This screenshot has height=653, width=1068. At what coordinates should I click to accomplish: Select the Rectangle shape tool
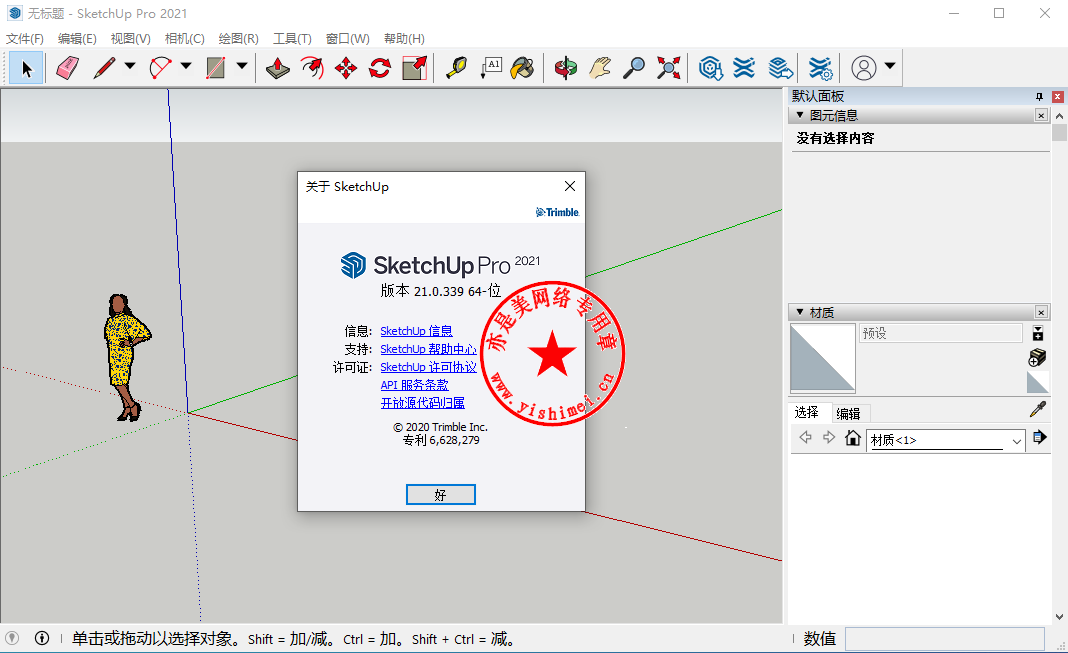216,68
